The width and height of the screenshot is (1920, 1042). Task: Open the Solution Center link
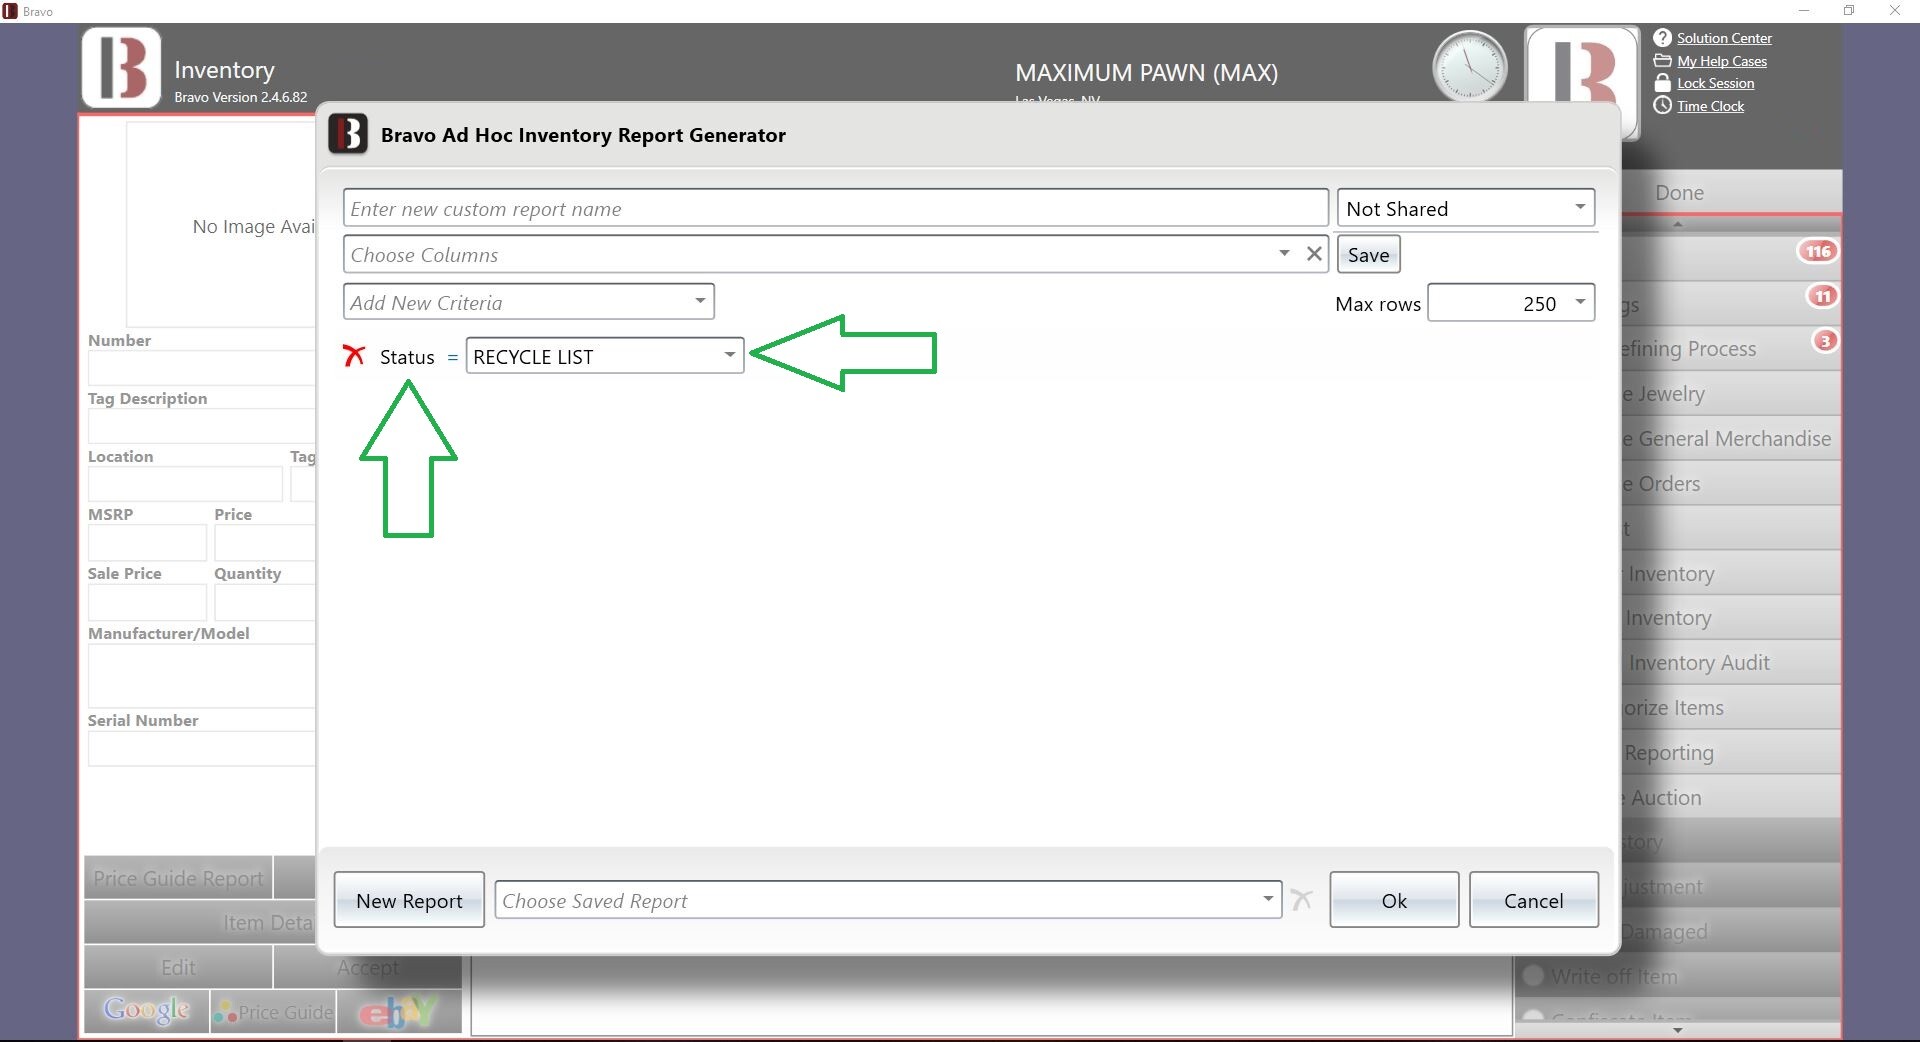click(1724, 38)
